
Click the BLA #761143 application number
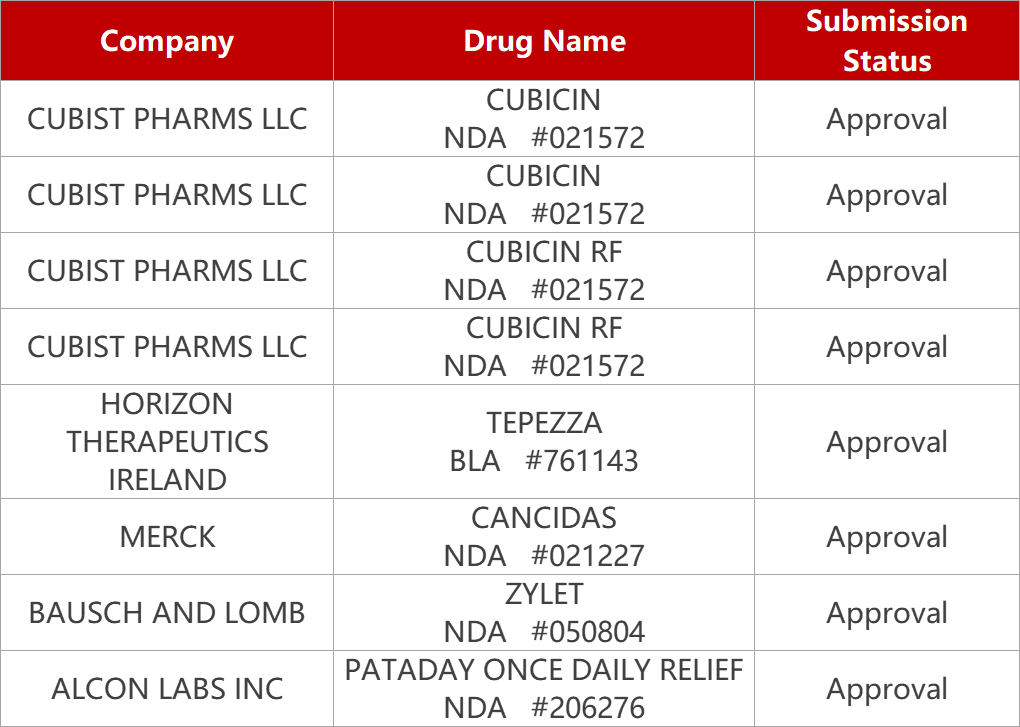click(544, 461)
